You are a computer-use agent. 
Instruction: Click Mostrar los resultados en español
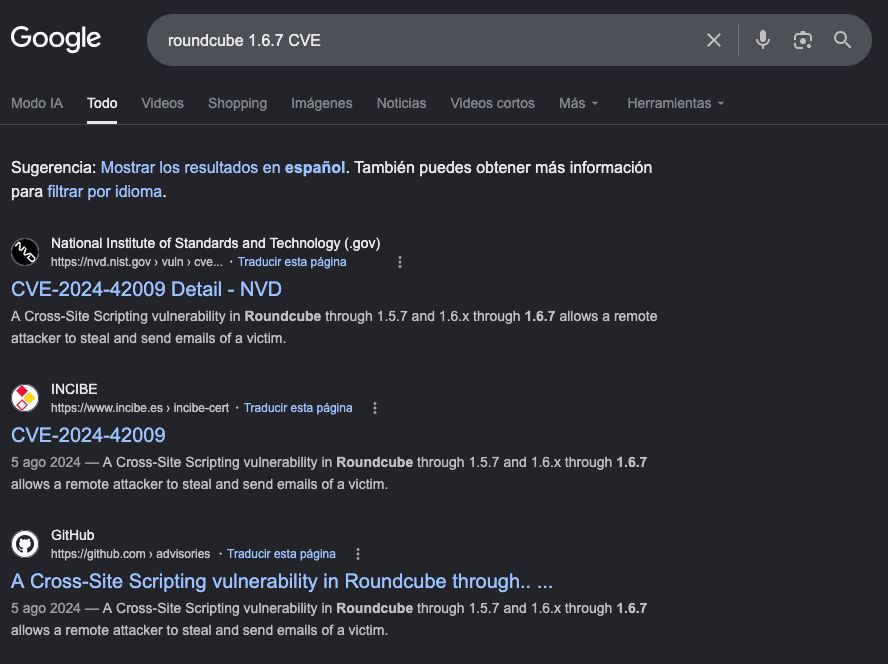coord(223,168)
